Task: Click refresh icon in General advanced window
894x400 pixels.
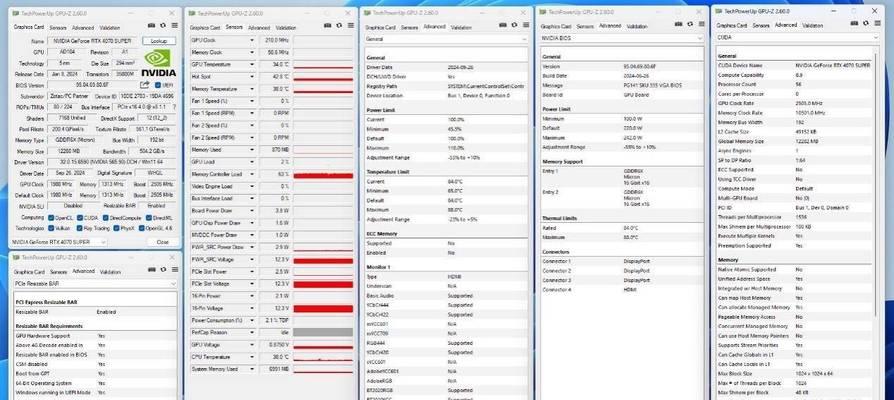Action: [x=515, y=26]
